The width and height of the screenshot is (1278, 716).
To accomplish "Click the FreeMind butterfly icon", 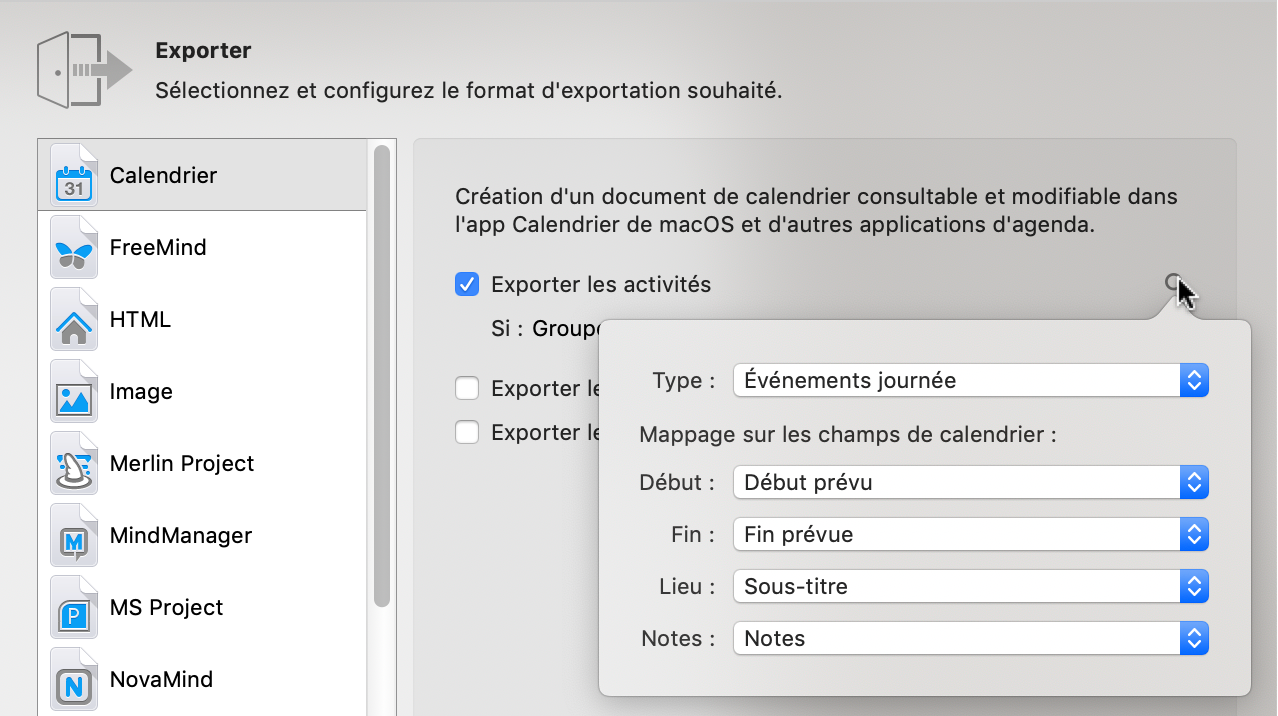I will coord(75,246).
